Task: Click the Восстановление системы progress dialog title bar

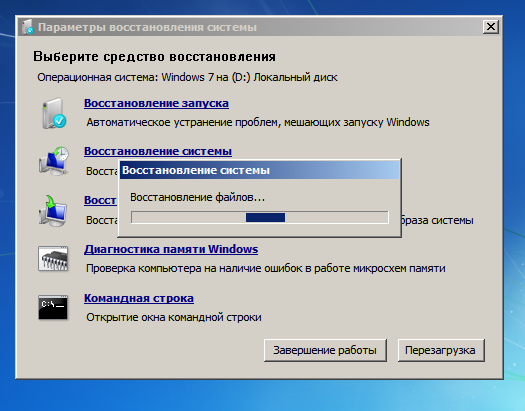Action: 260,170
